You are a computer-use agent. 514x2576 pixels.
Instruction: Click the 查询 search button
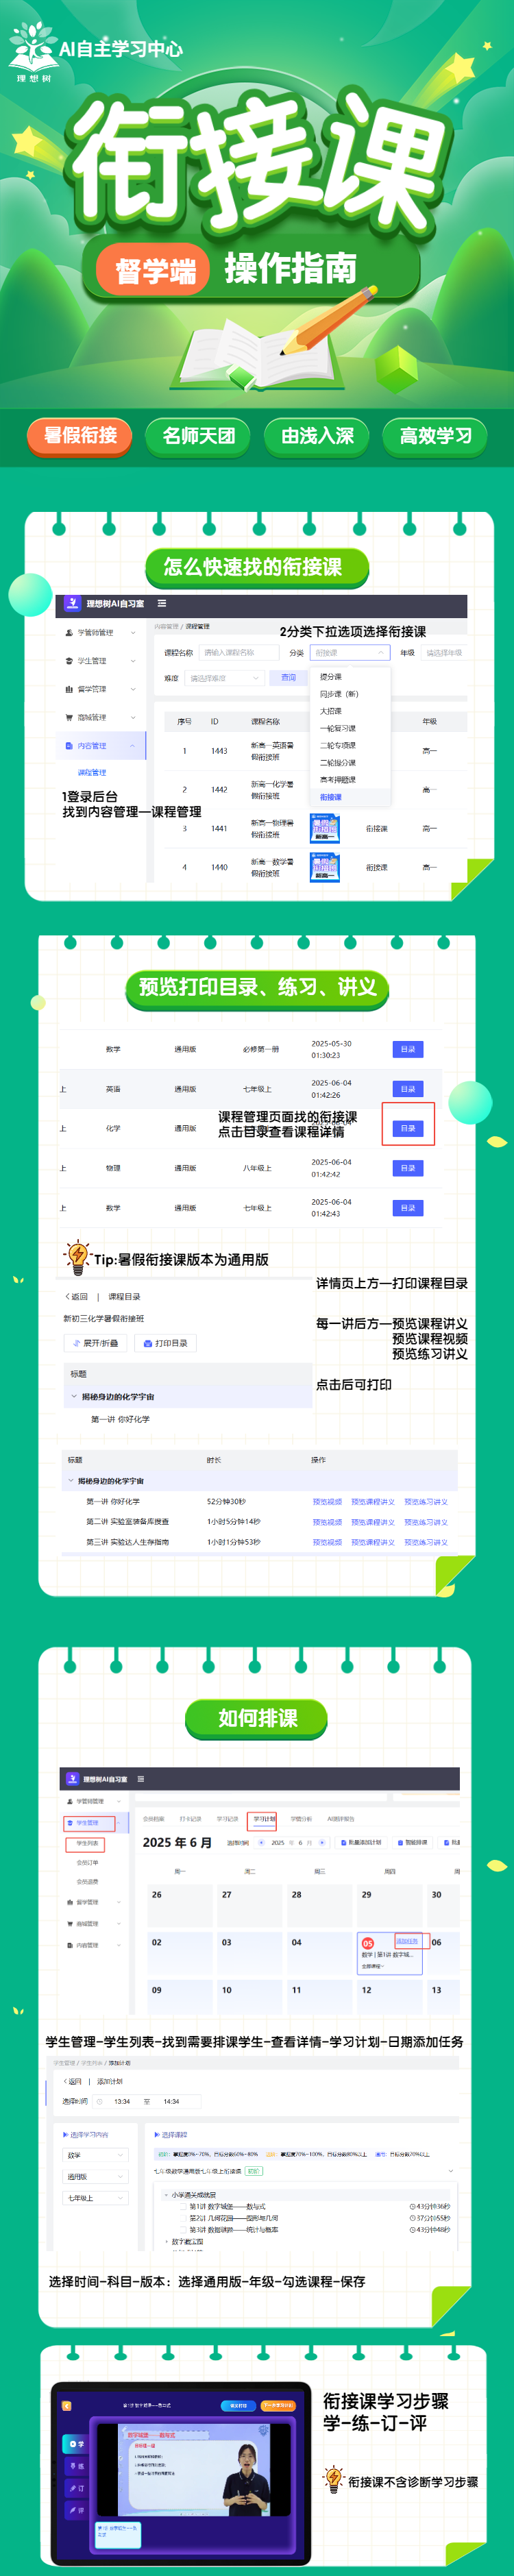tap(288, 678)
